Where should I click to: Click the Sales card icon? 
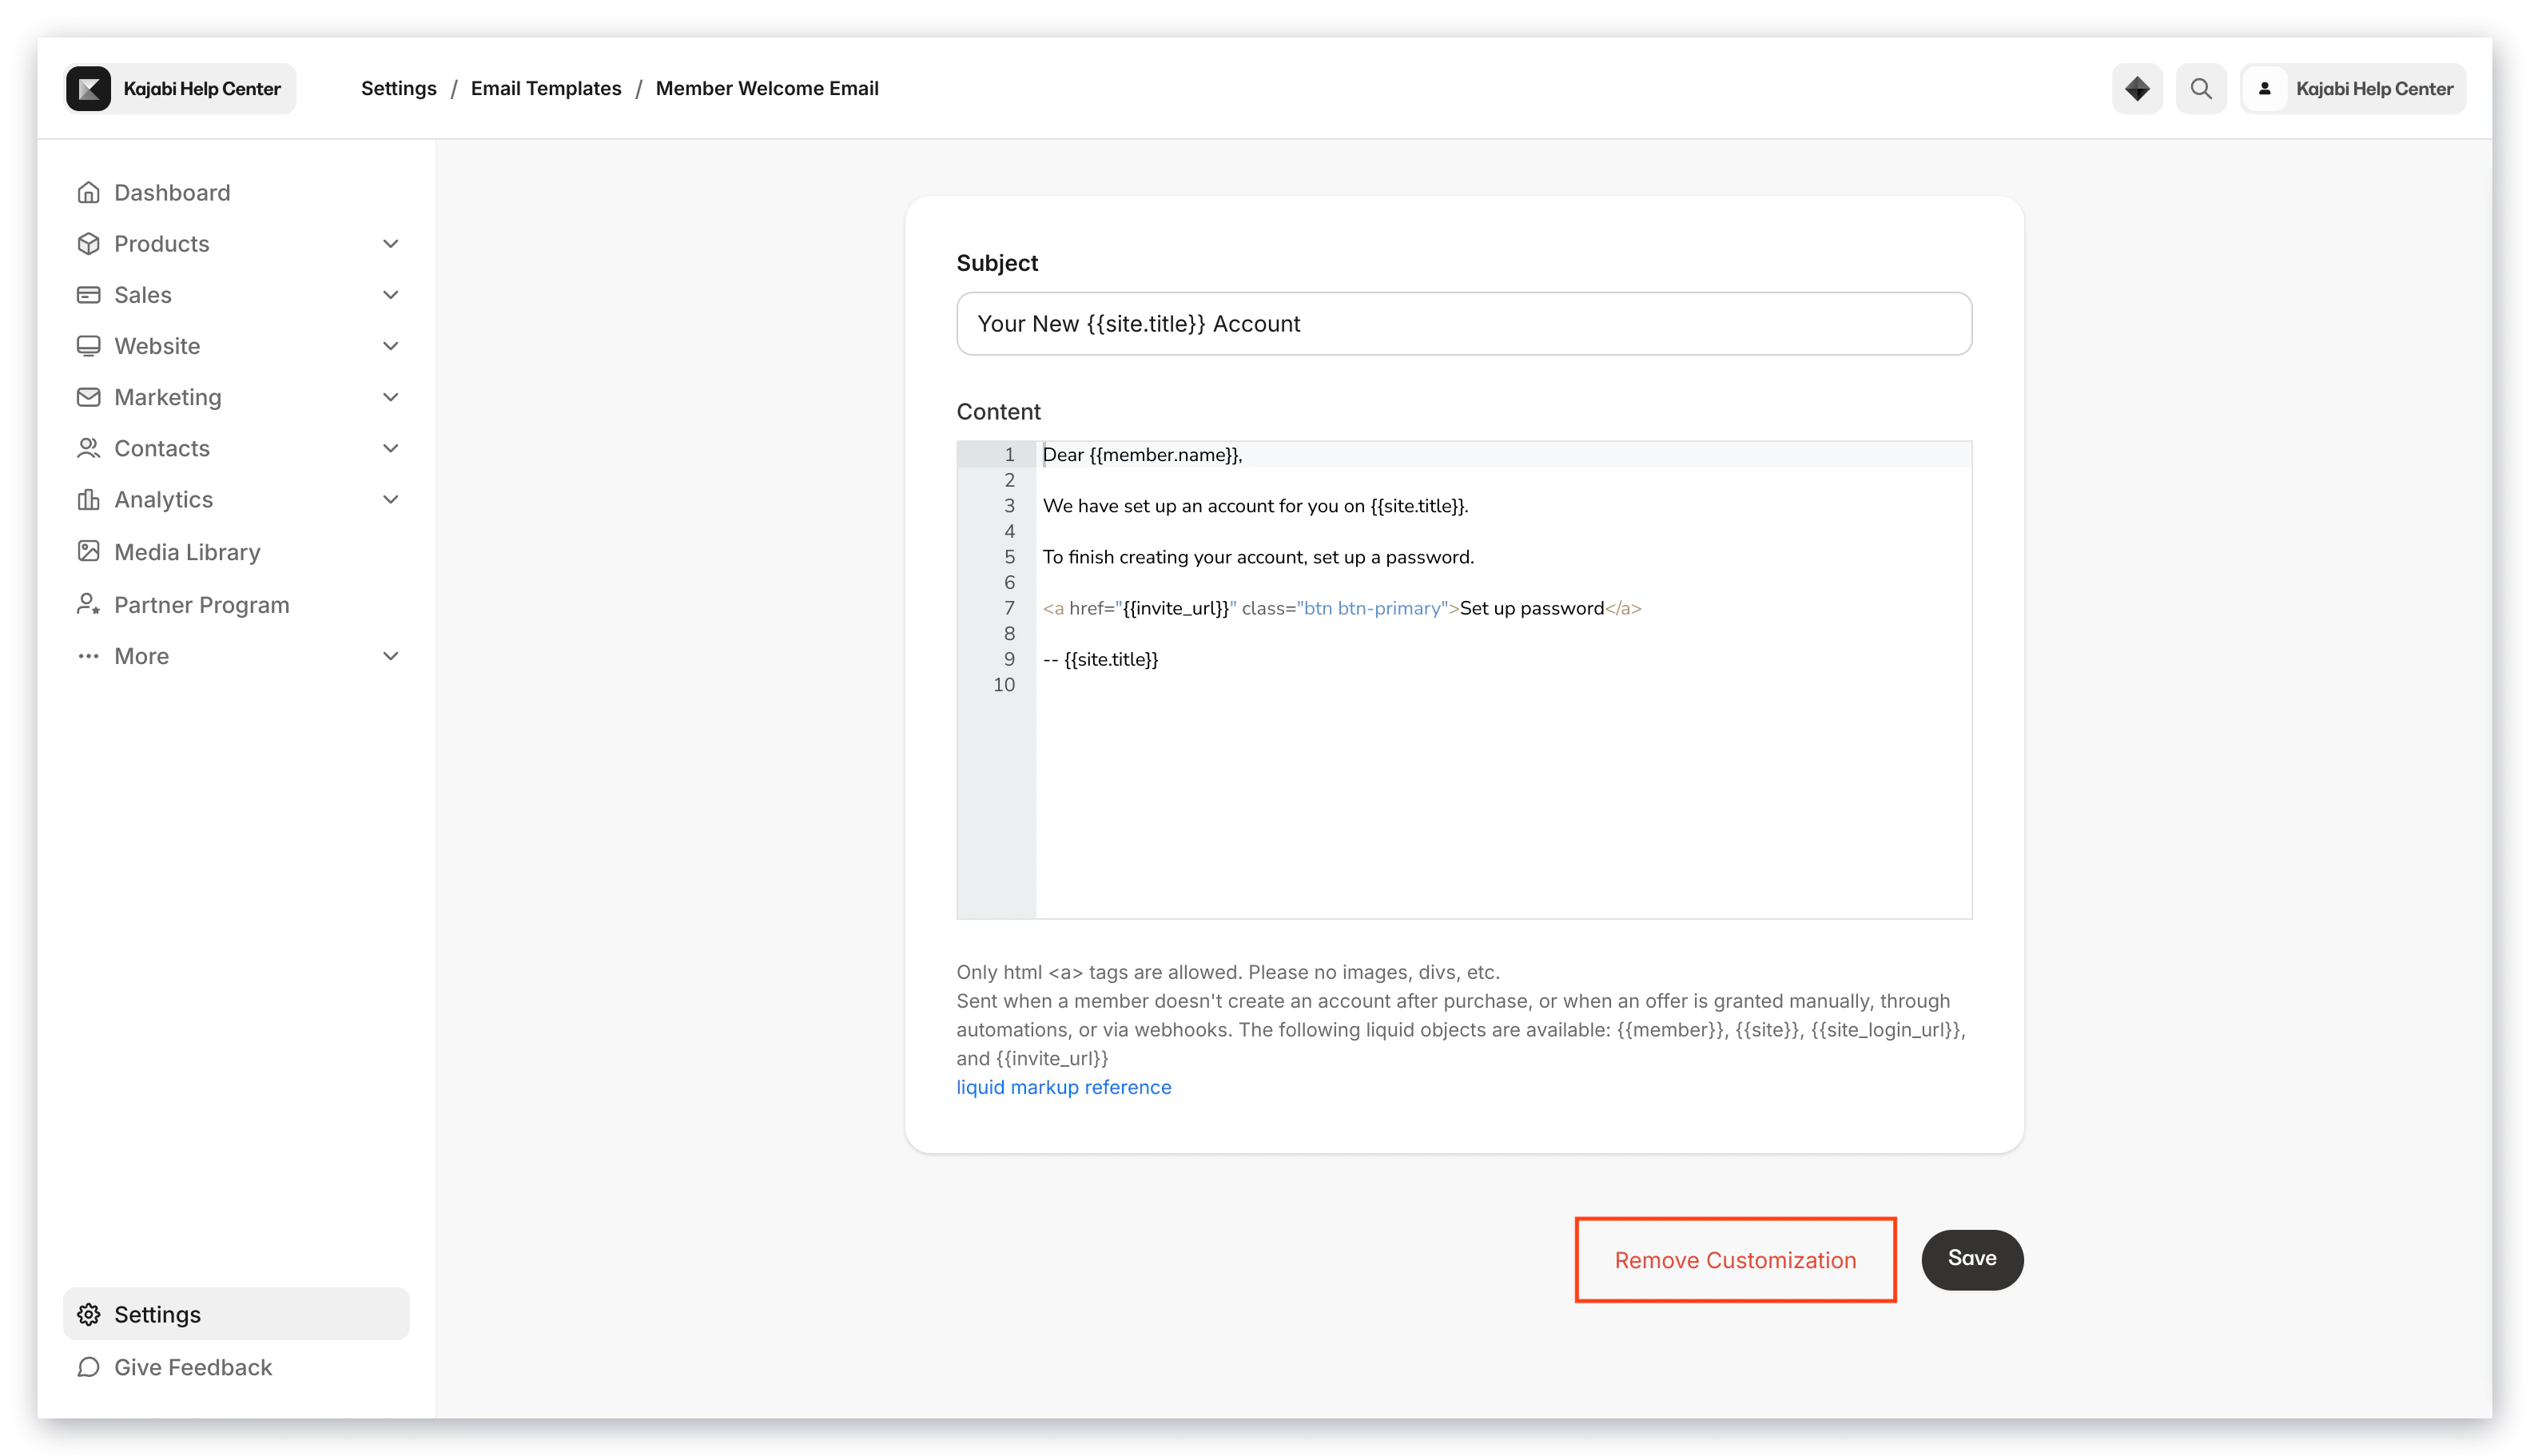tap(88, 294)
